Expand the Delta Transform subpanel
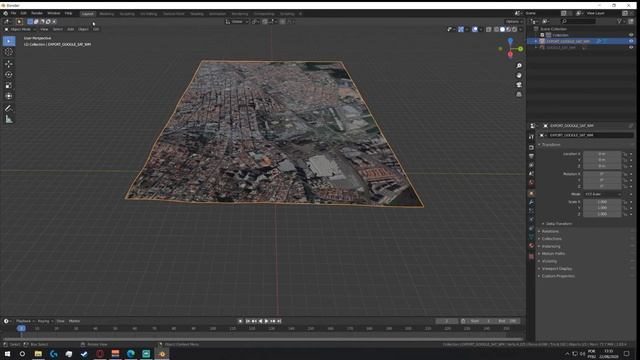 point(558,224)
